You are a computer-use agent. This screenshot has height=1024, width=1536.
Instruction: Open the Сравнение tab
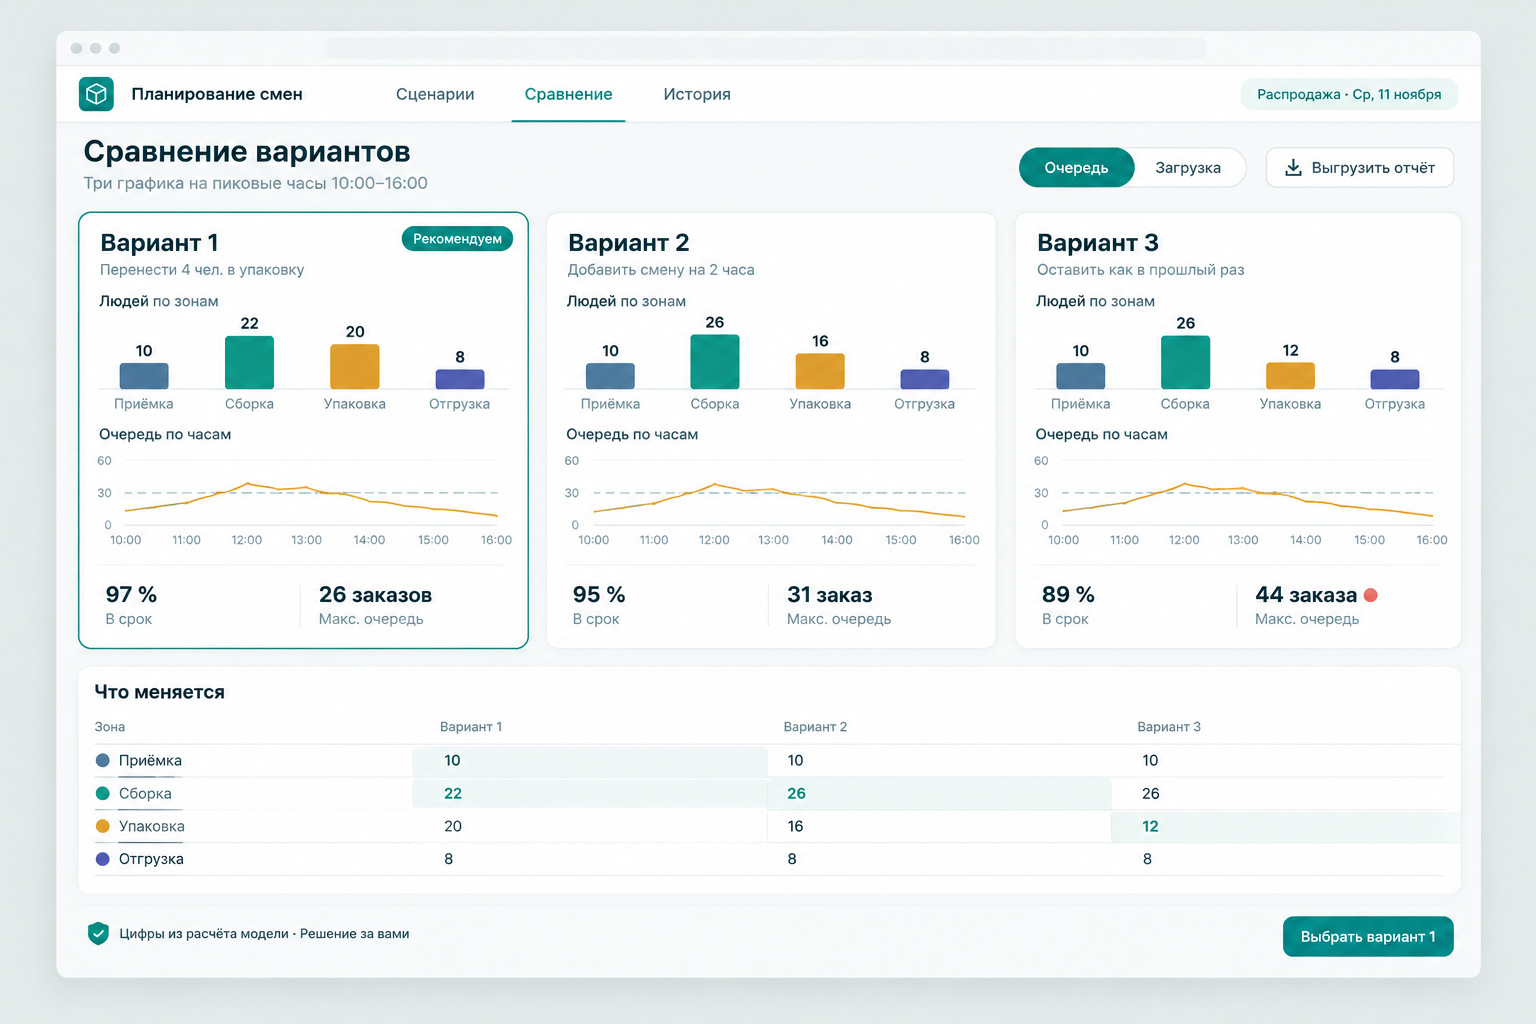pos(568,94)
